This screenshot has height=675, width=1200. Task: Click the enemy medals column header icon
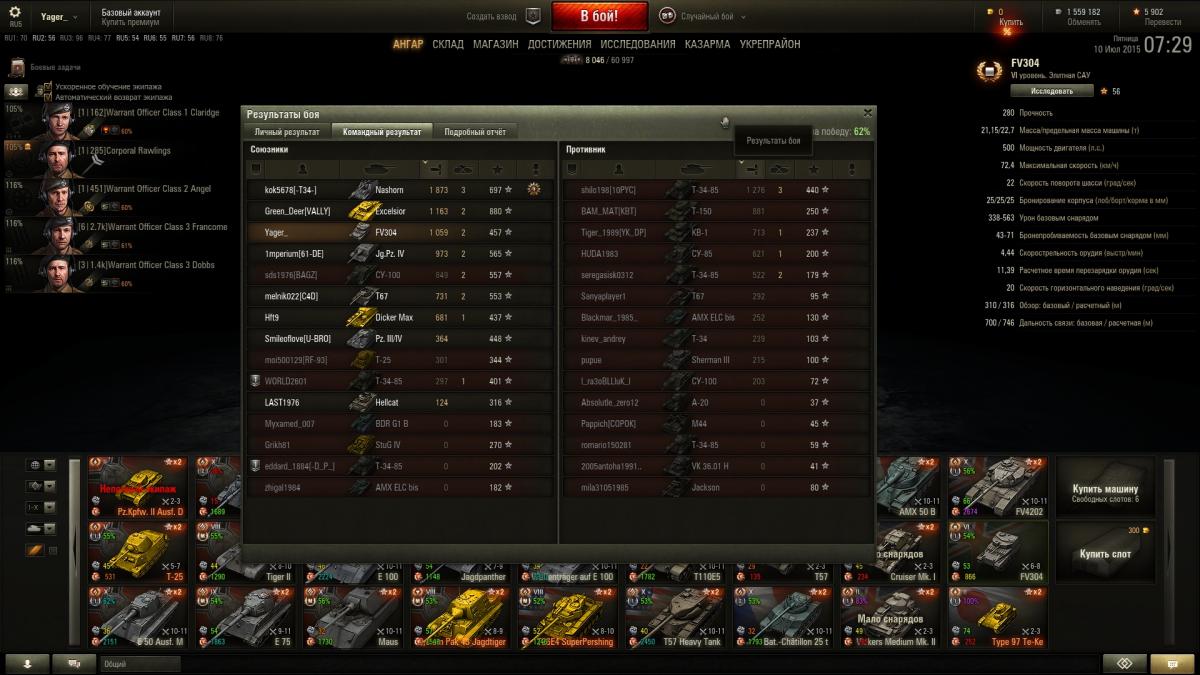851,168
